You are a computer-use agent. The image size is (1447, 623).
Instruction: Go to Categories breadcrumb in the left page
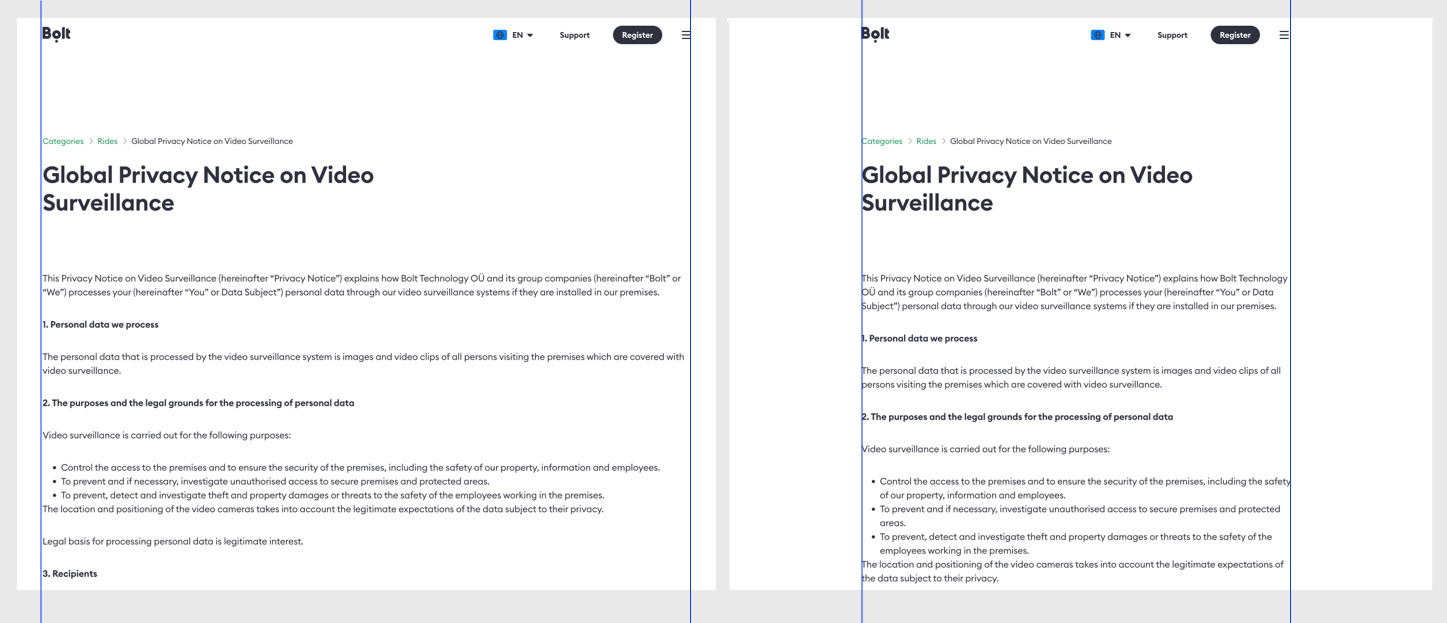point(63,141)
